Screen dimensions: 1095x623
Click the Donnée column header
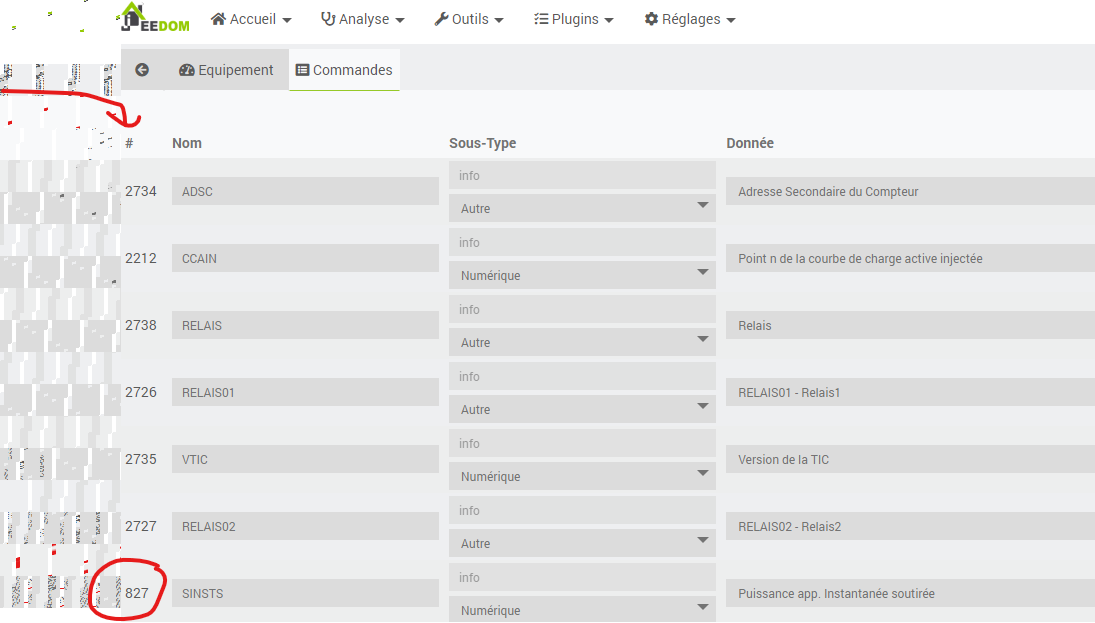click(750, 143)
